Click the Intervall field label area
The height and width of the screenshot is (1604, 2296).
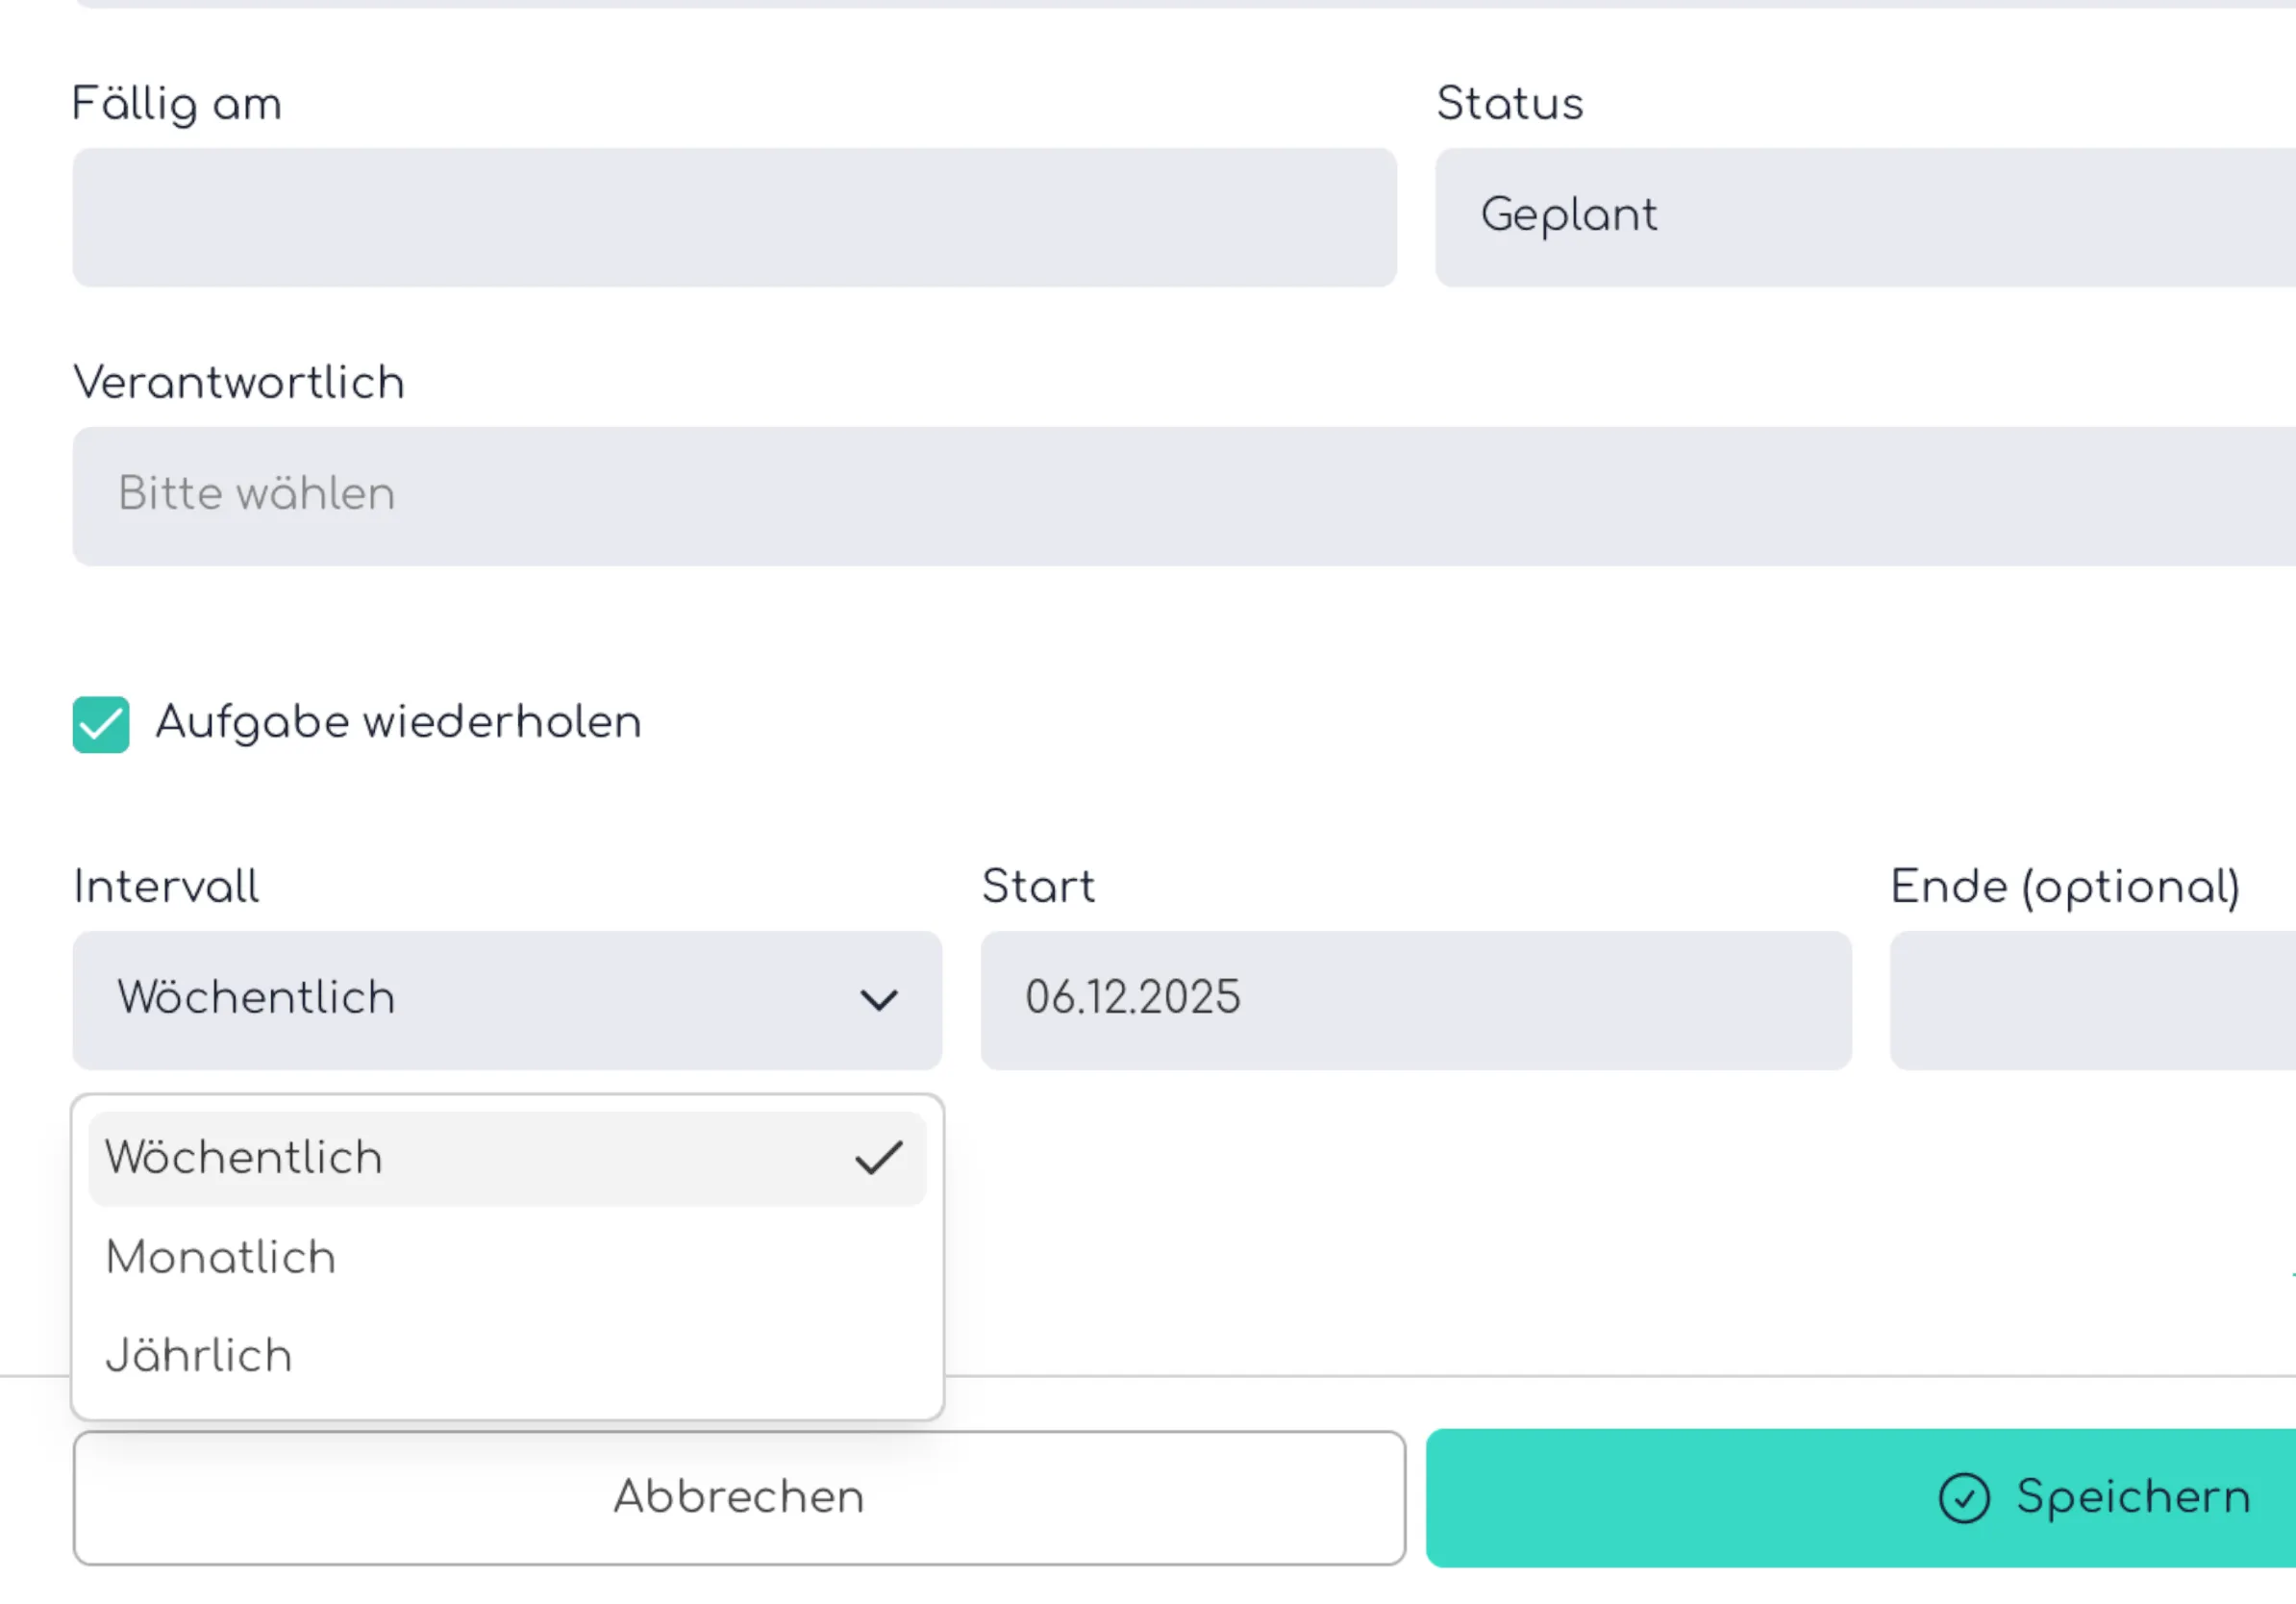pos(166,886)
